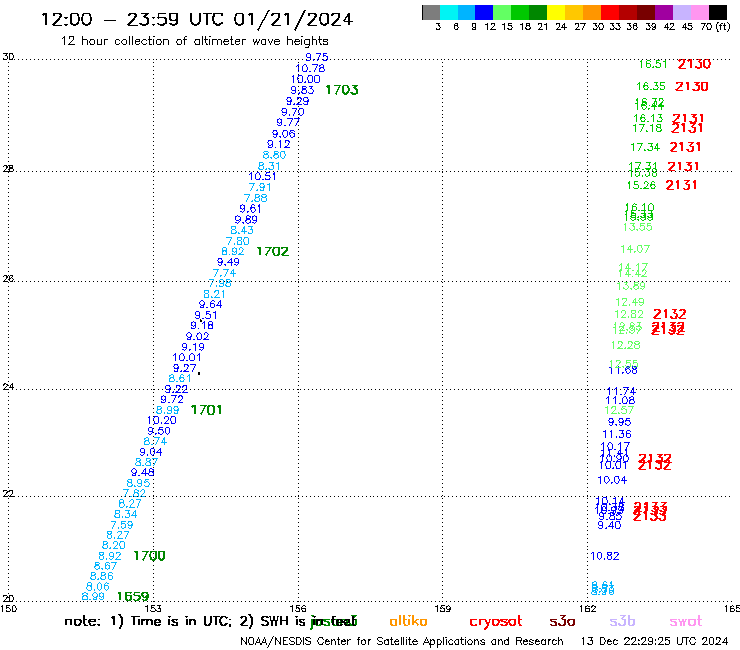Image resolution: width=740 pixels, height=650 pixels.
Task: Click cryosat wave height 16.51
Action: 653,64
